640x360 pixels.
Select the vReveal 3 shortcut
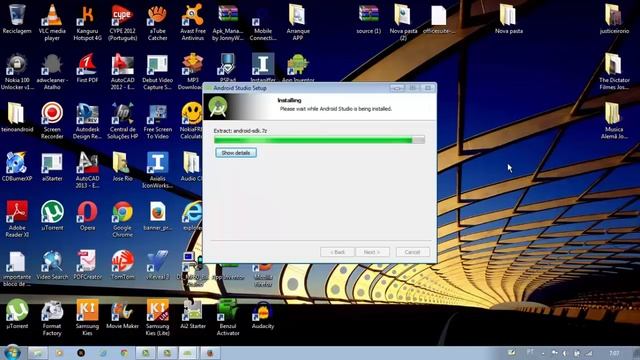(158, 265)
